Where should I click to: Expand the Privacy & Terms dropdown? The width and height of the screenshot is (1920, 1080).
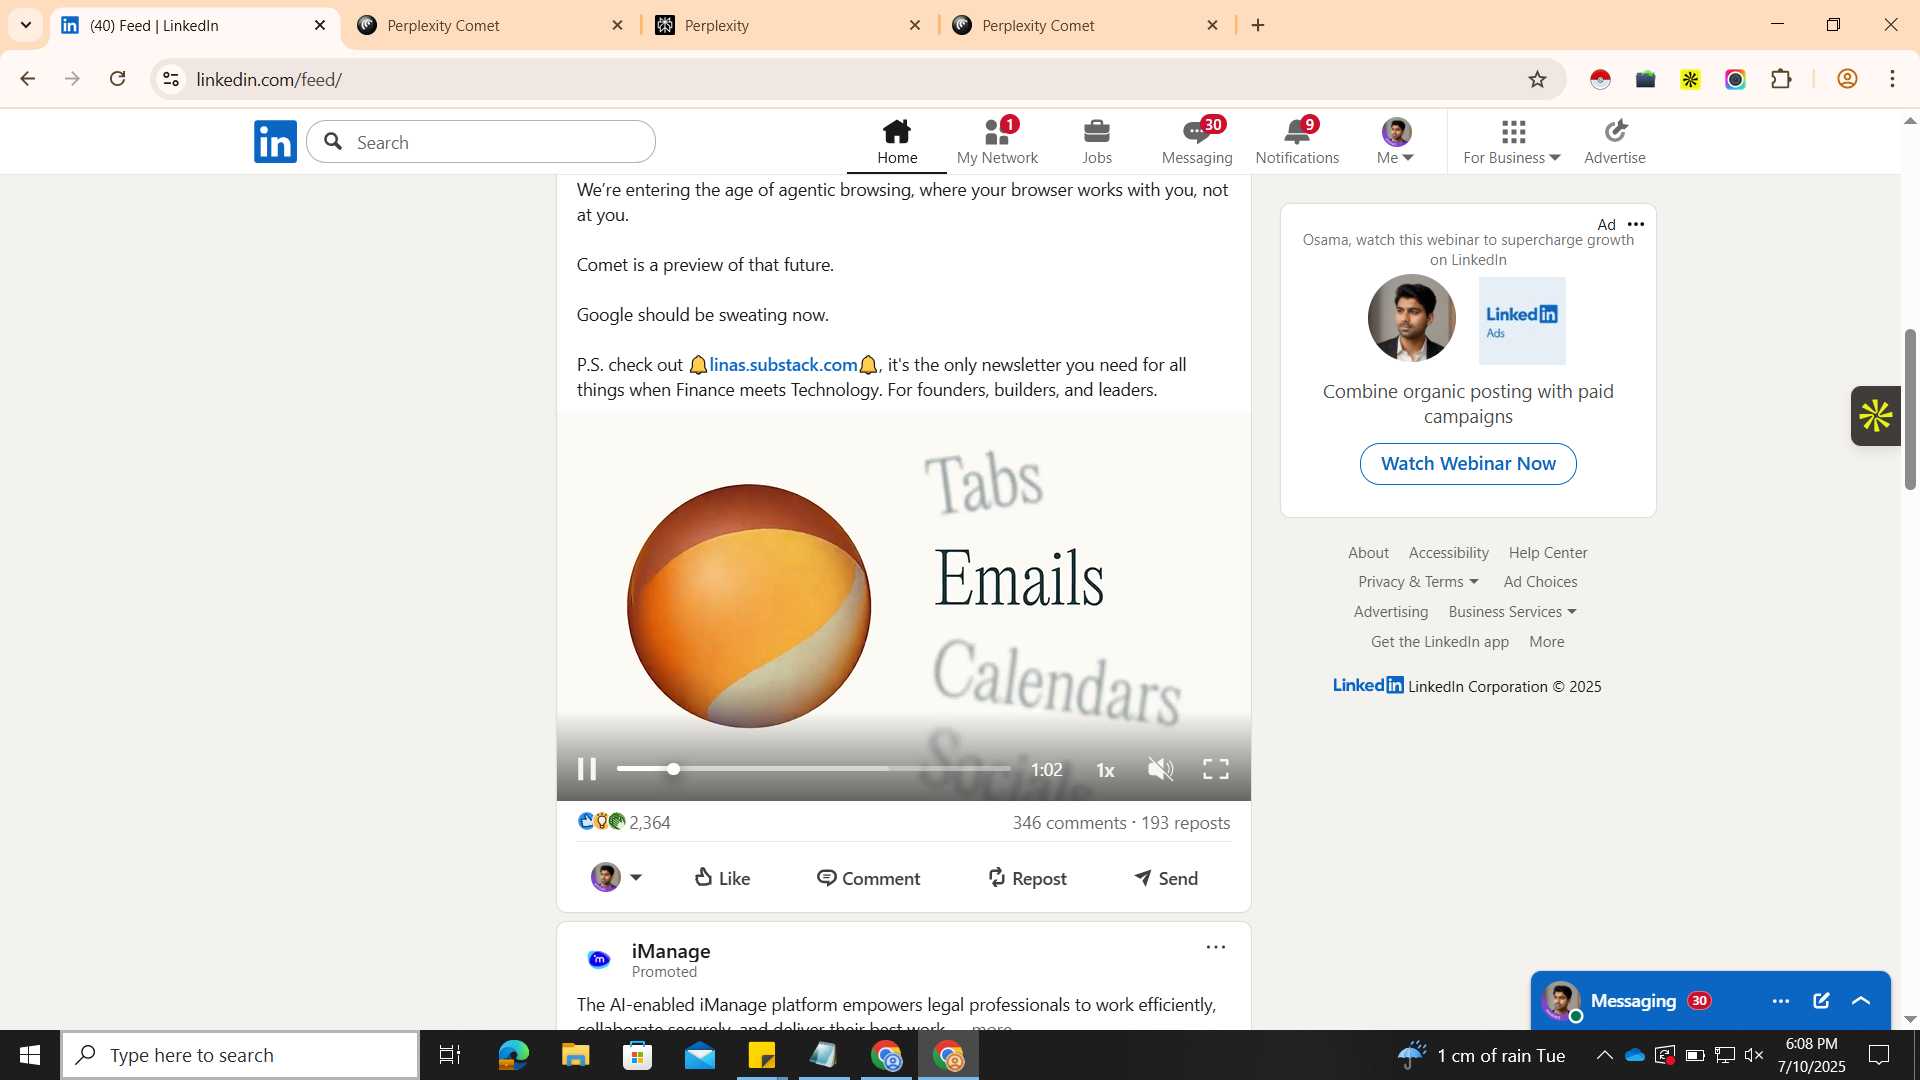[x=1418, y=582]
